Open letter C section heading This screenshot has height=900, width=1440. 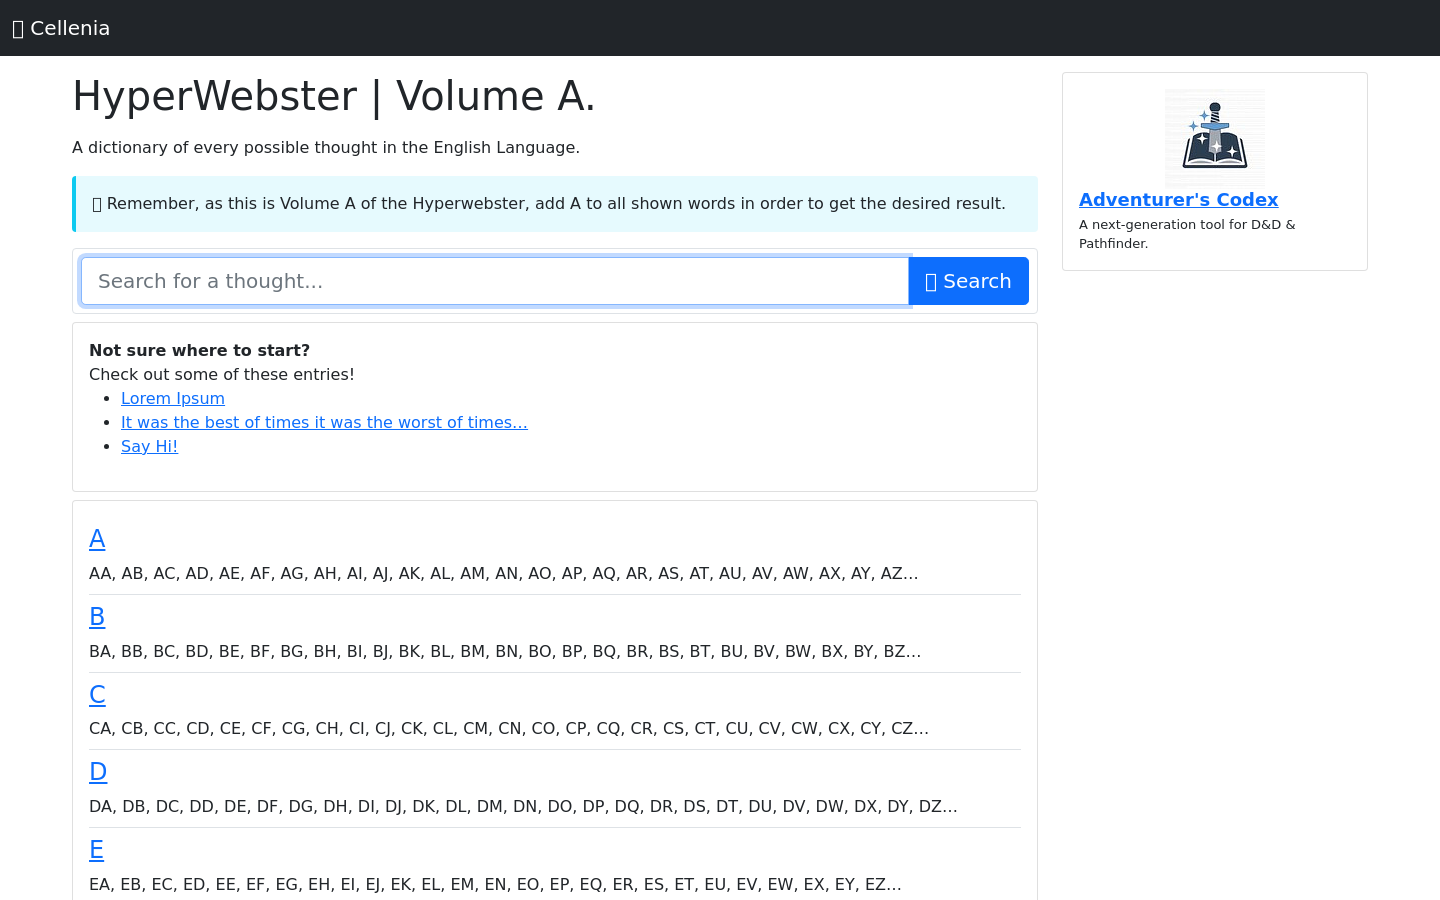click(x=97, y=695)
